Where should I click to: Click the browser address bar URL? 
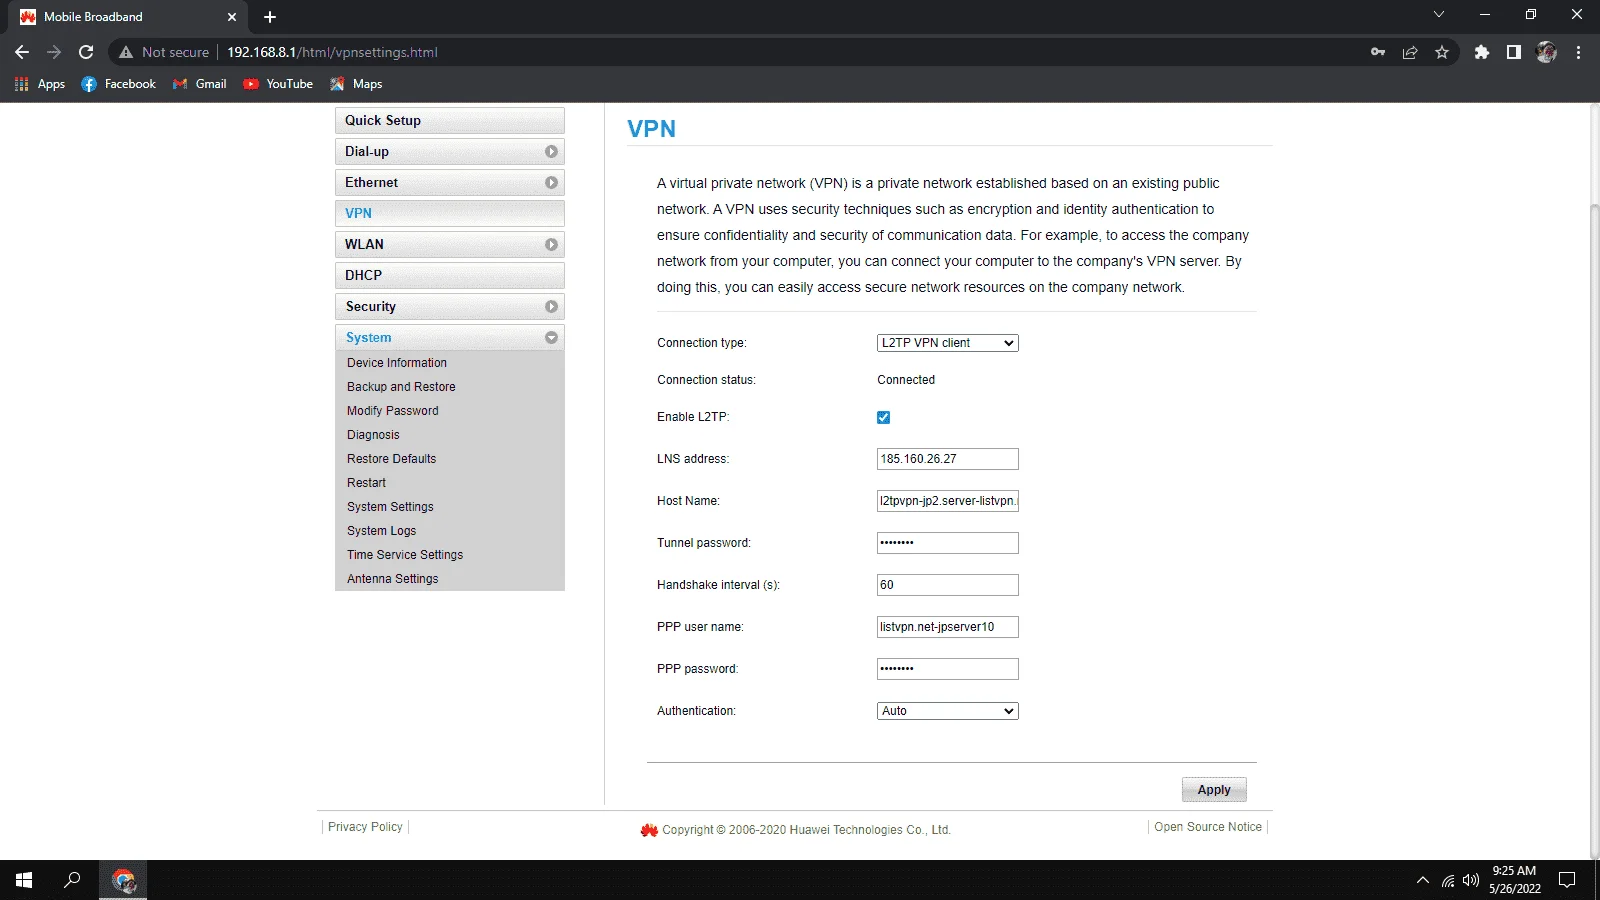tap(332, 52)
